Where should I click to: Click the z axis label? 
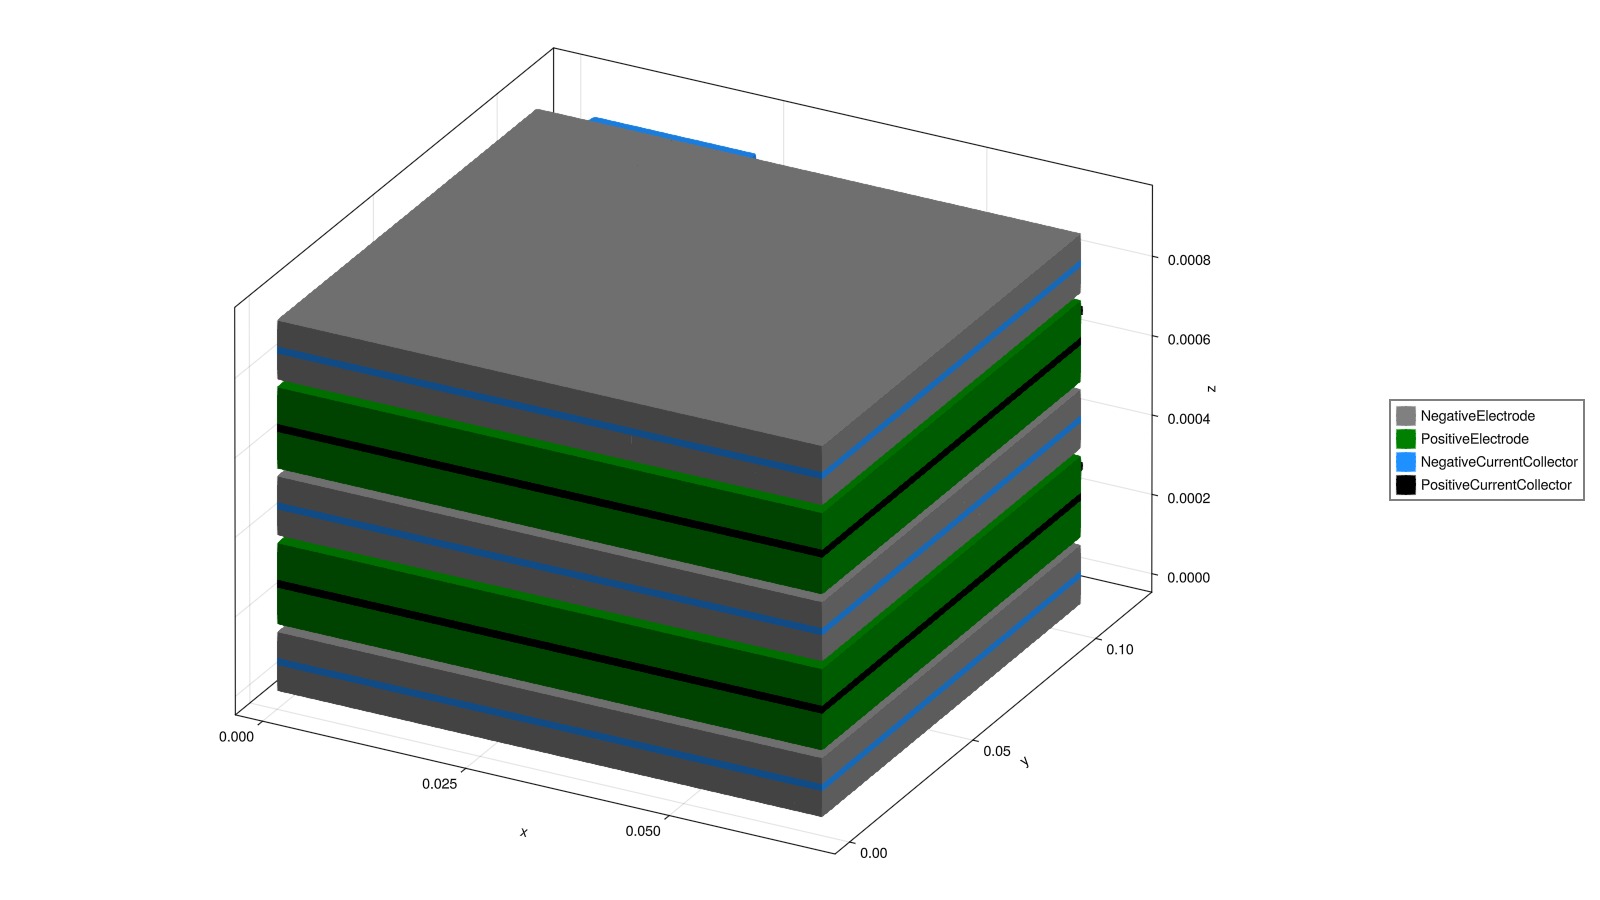(1211, 388)
